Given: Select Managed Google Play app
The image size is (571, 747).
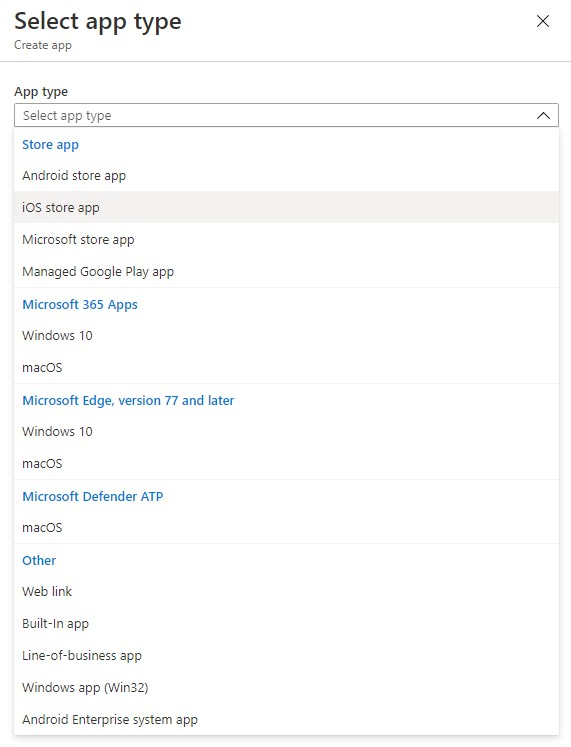Looking at the screenshot, I should coord(286,272).
